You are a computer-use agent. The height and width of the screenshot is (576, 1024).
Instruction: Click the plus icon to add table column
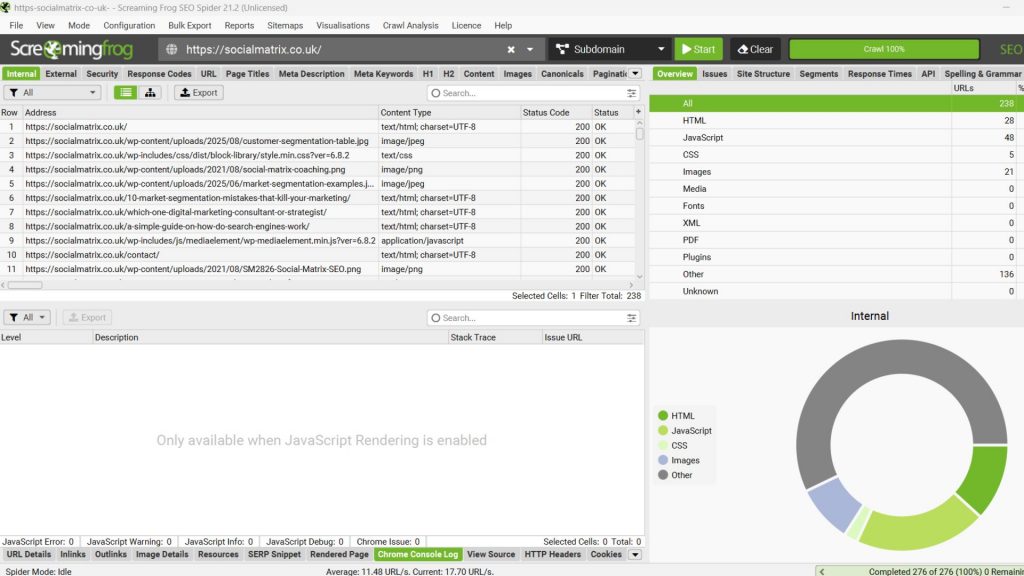(638, 112)
